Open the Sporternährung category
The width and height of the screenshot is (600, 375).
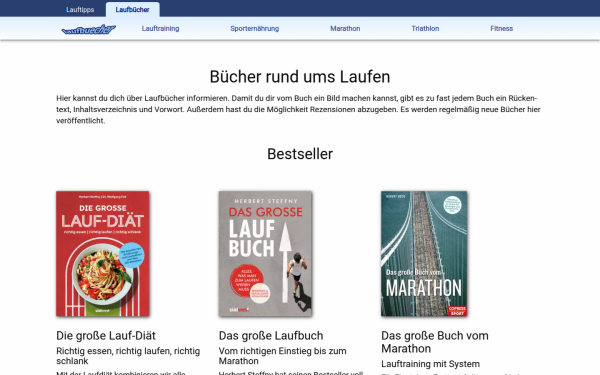254,28
